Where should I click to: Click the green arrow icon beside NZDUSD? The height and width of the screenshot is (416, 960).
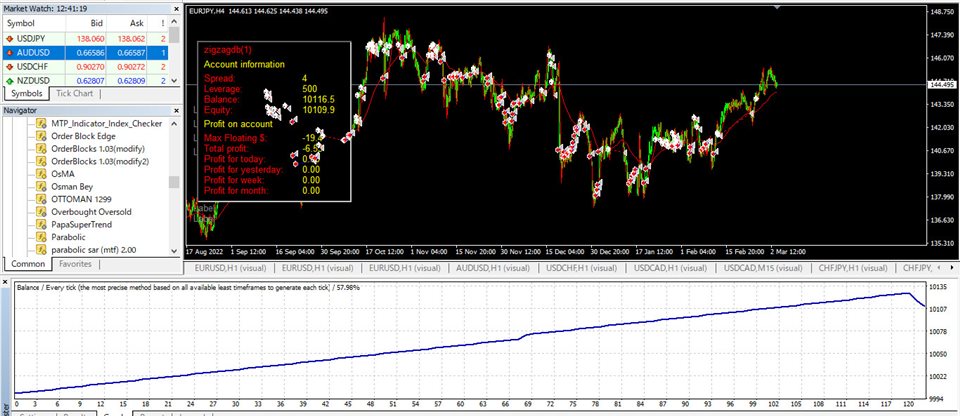pos(11,80)
